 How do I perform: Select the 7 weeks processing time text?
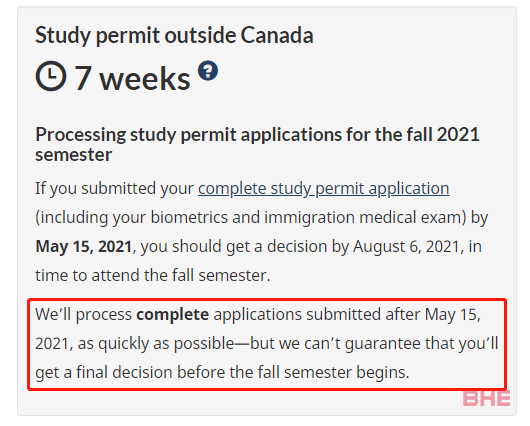(132, 78)
